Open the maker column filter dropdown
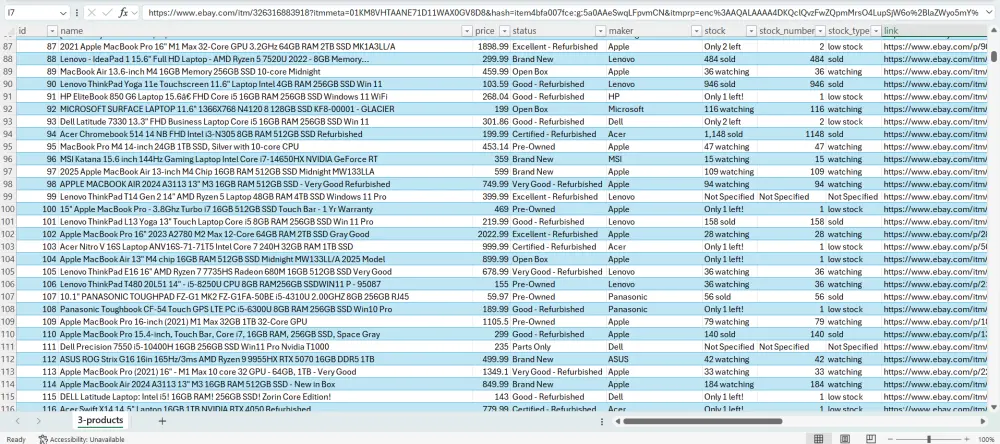The height and width of the screenshot is (444, 1000). click(x=696, y=31)
